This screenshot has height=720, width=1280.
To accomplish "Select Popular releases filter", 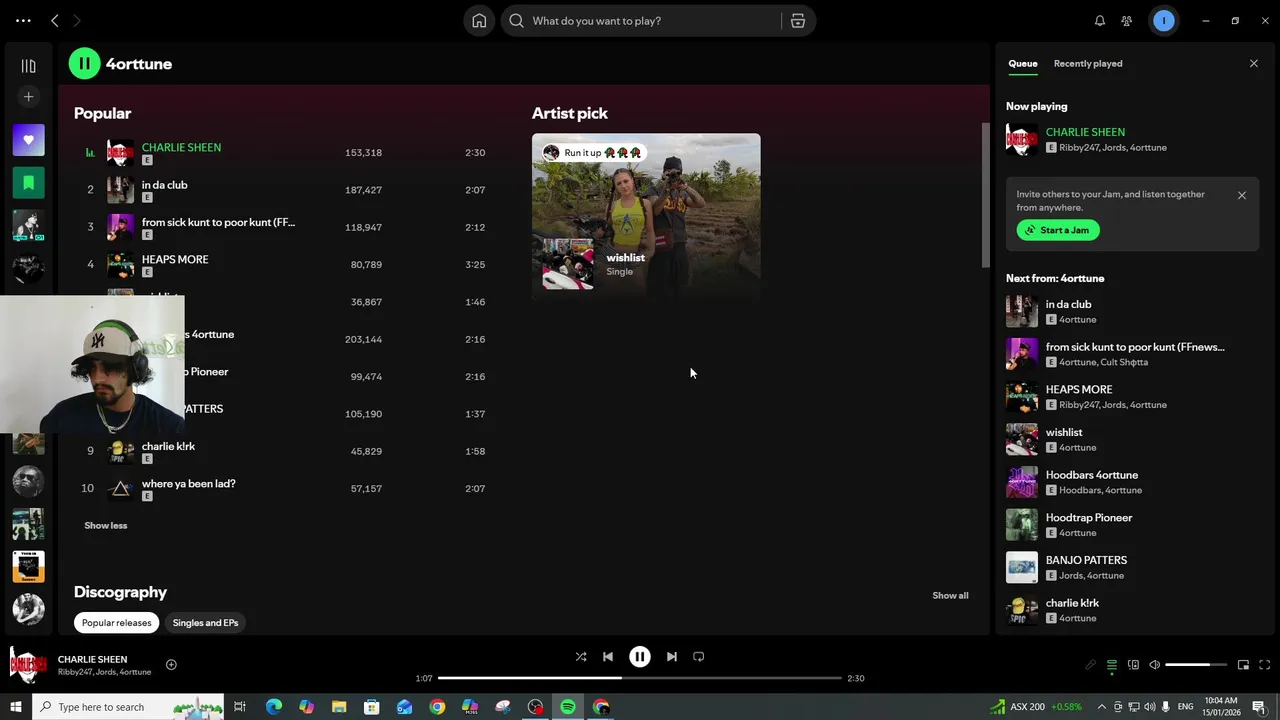I will pos(116,623).
